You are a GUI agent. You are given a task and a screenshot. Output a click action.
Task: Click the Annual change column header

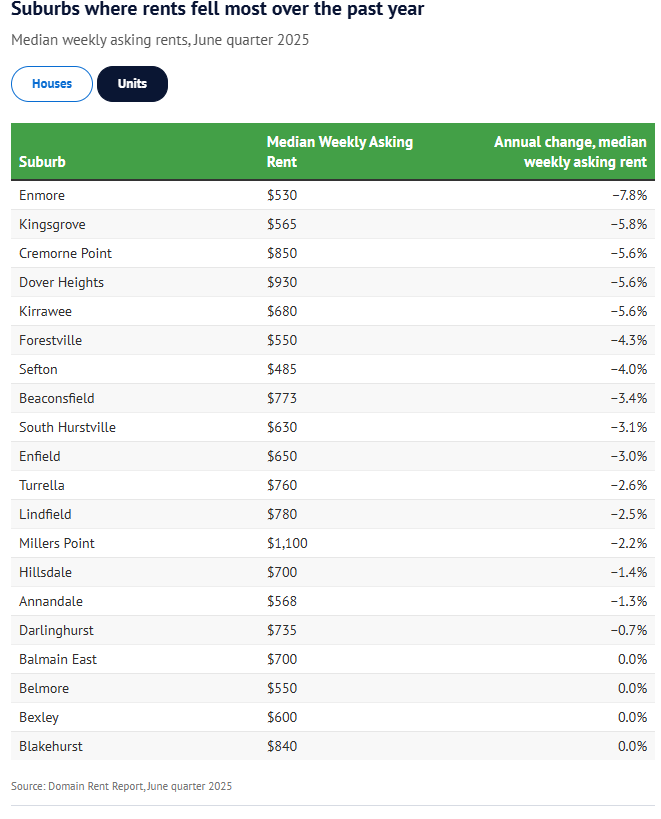click(x=570, y=152)
